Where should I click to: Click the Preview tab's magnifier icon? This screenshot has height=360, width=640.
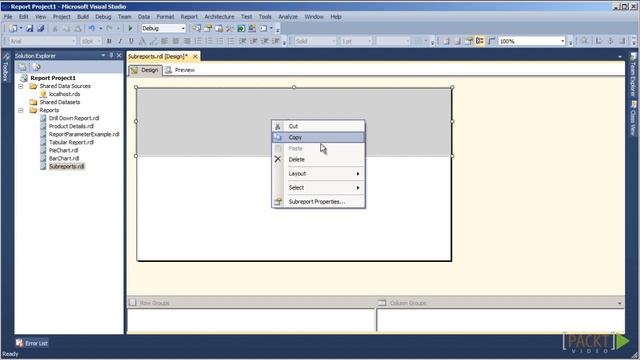168,70
